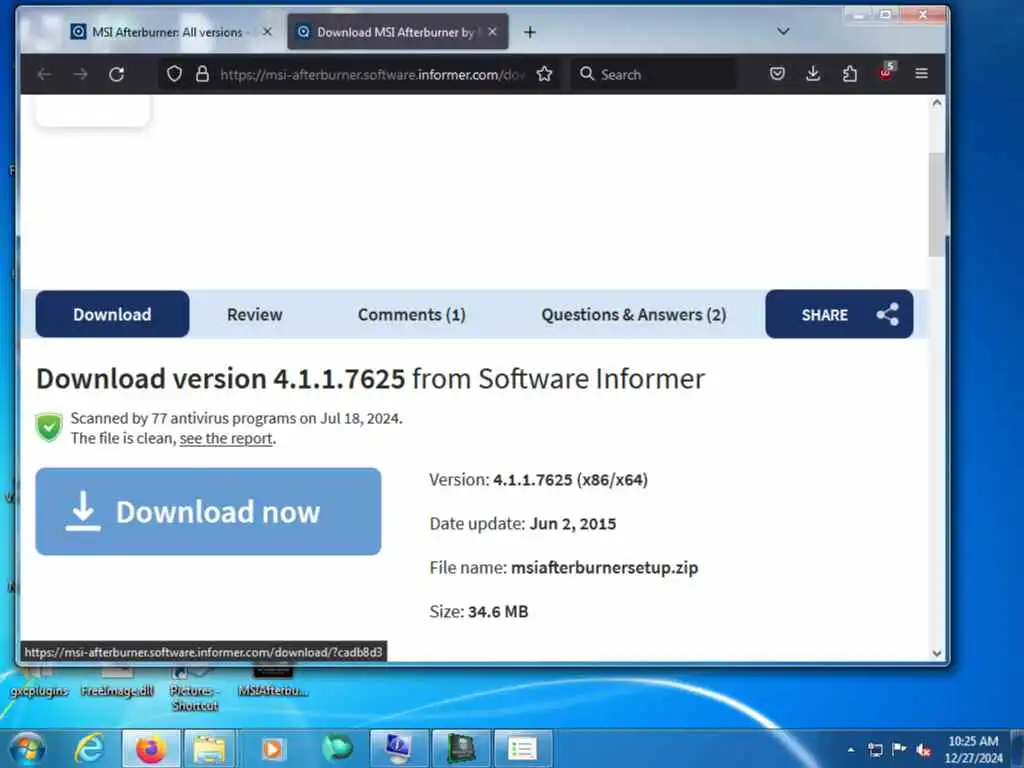Open Windows Media Player taskbar icon
The width and height of the screenshot is (1024, 768).
(273, 748)
